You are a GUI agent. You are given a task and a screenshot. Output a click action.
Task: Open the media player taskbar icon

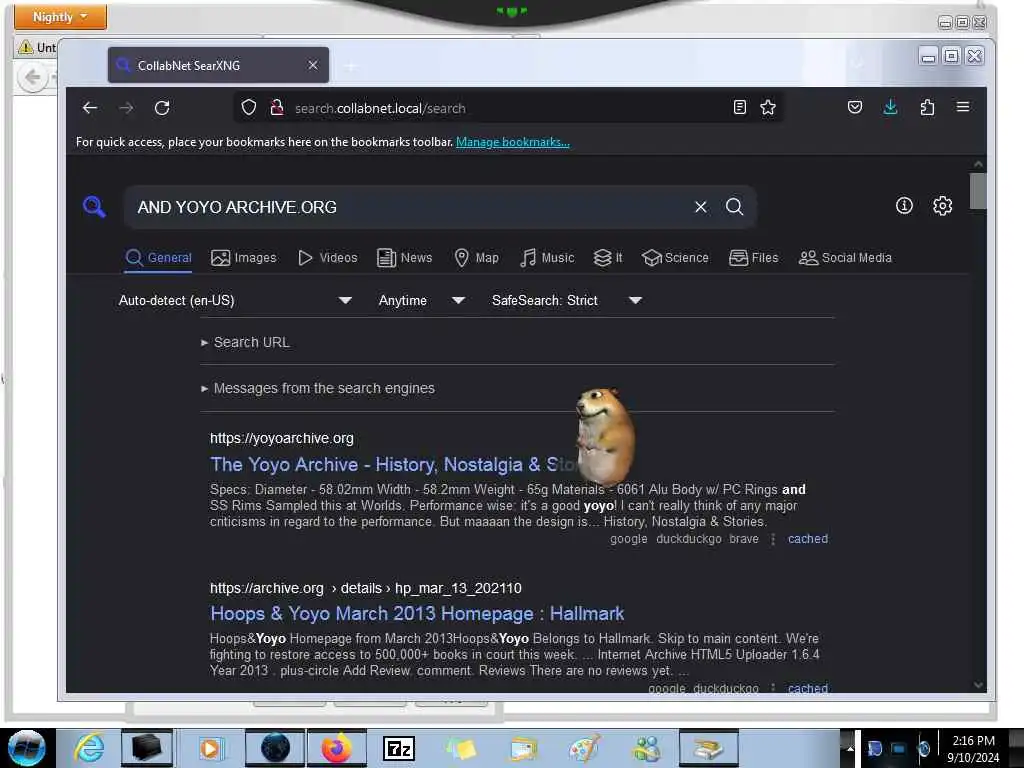[210, 748]
